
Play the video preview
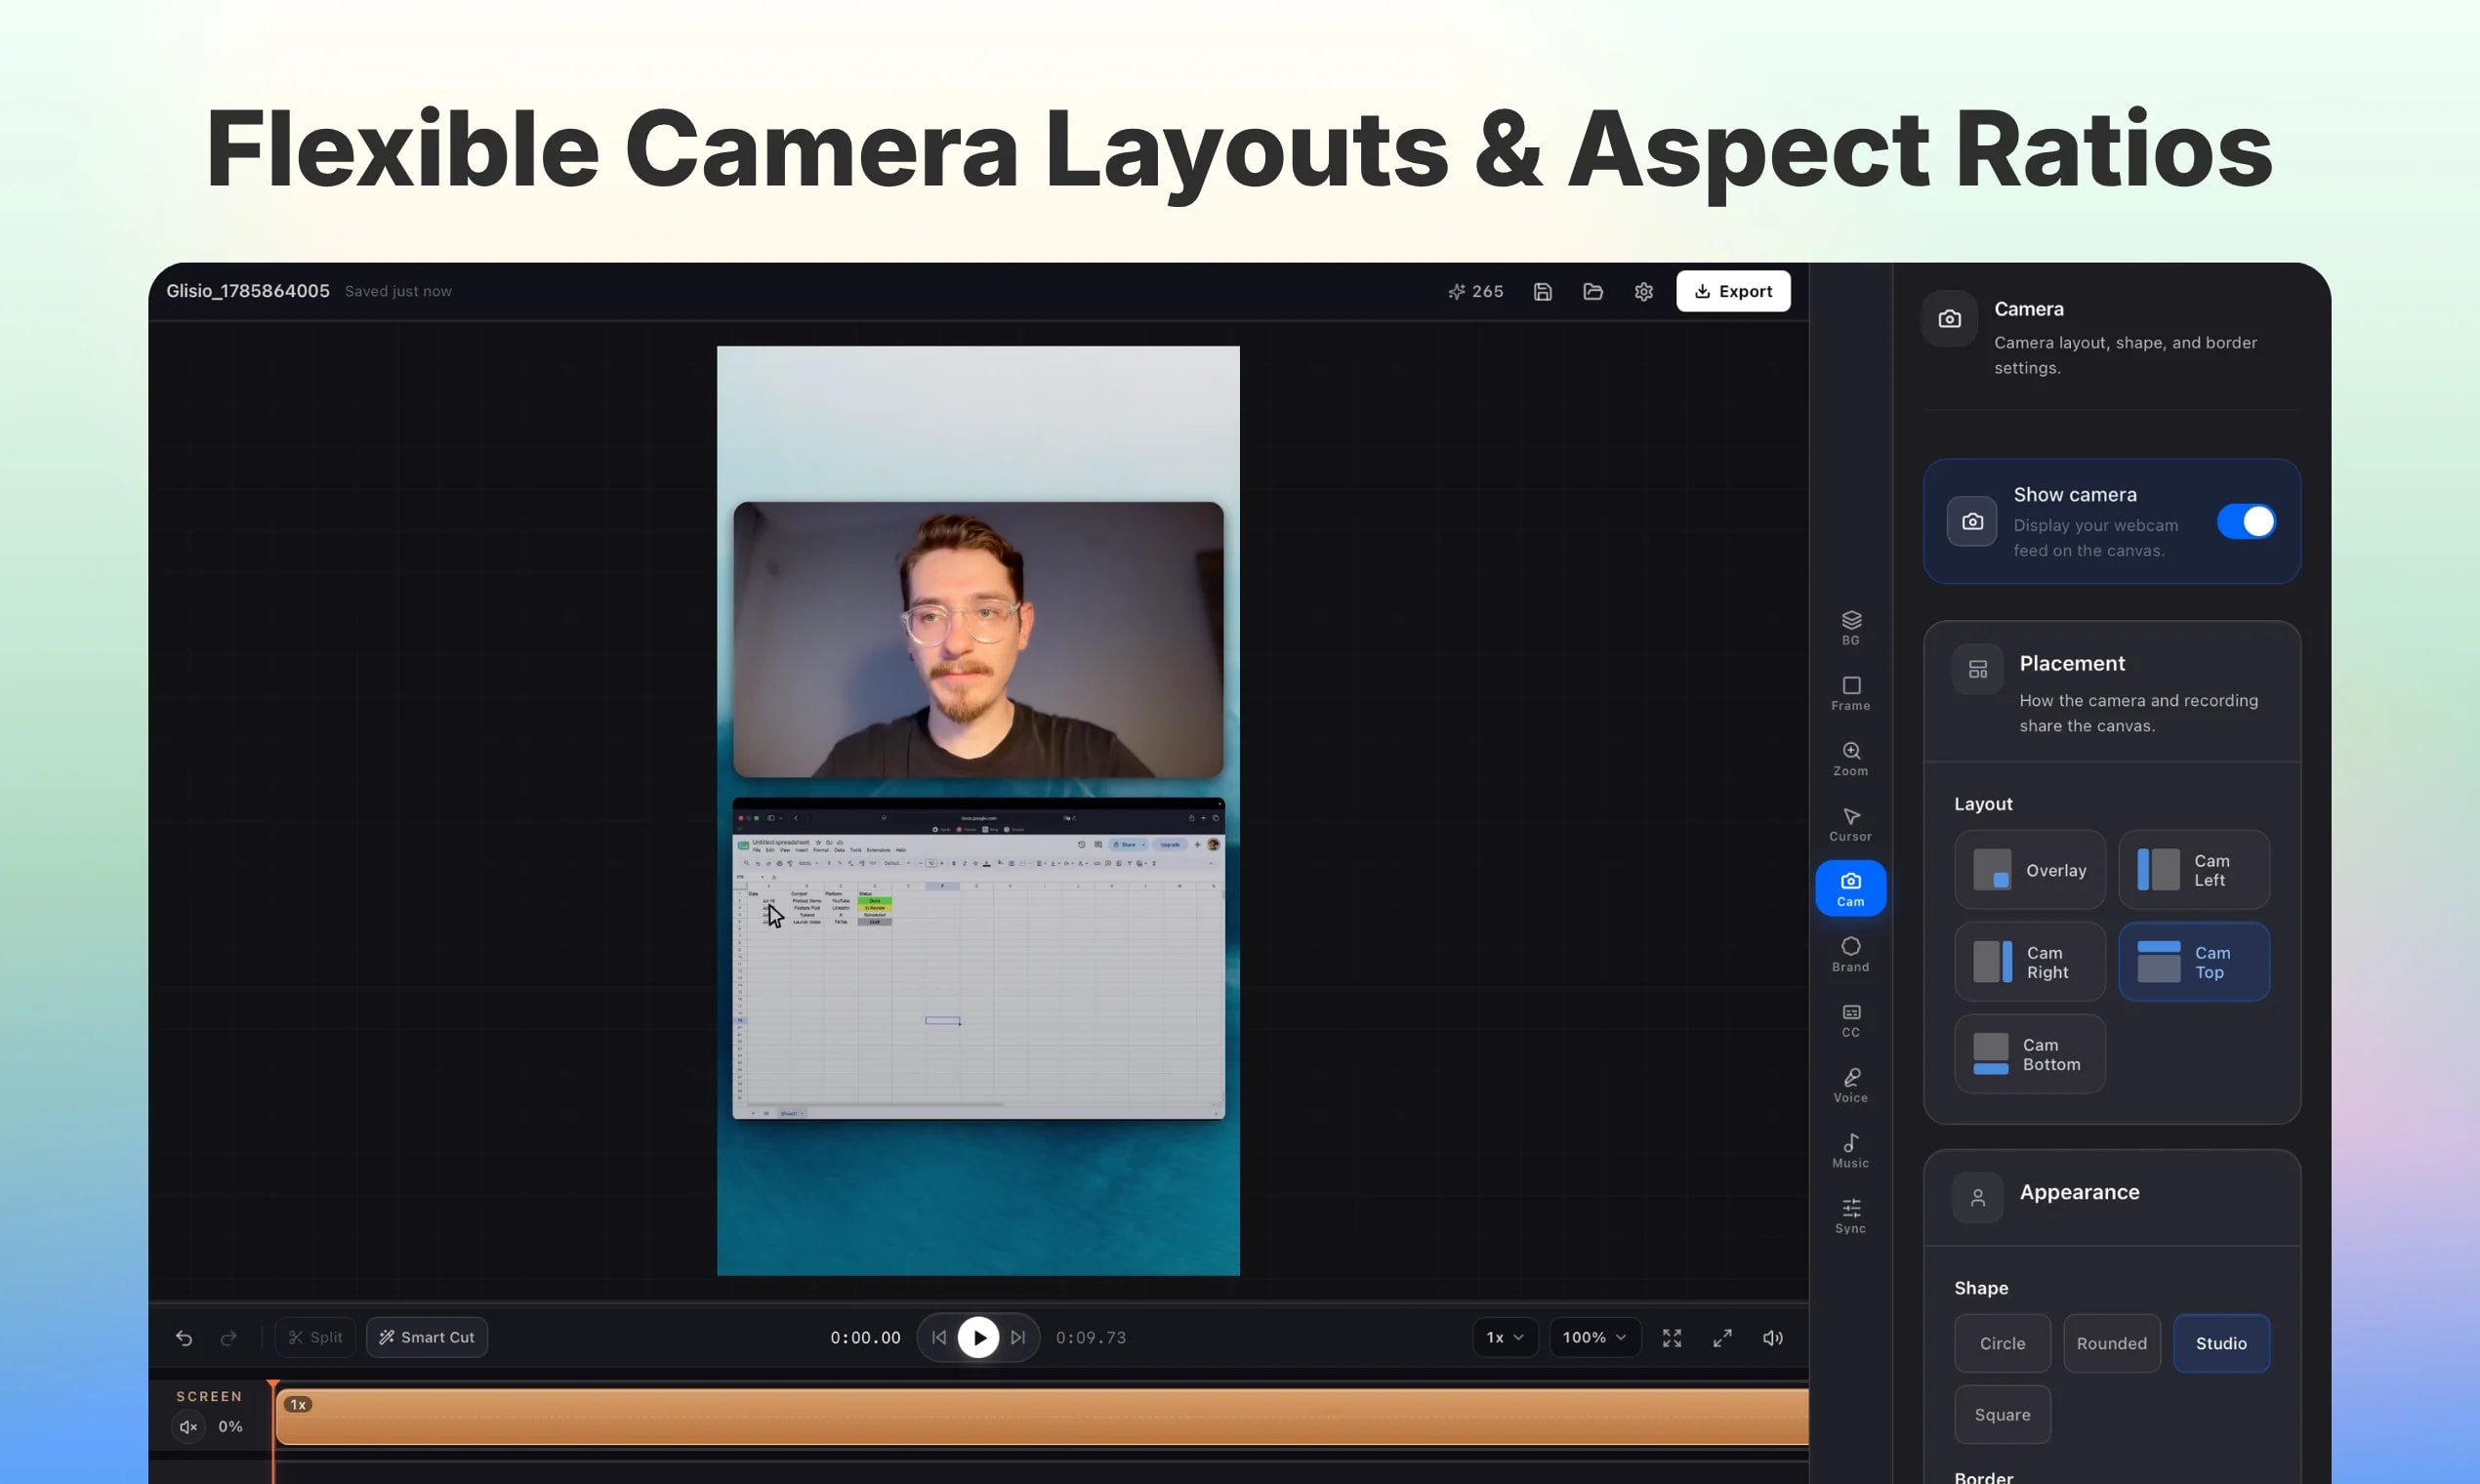tap(978, 1337)
